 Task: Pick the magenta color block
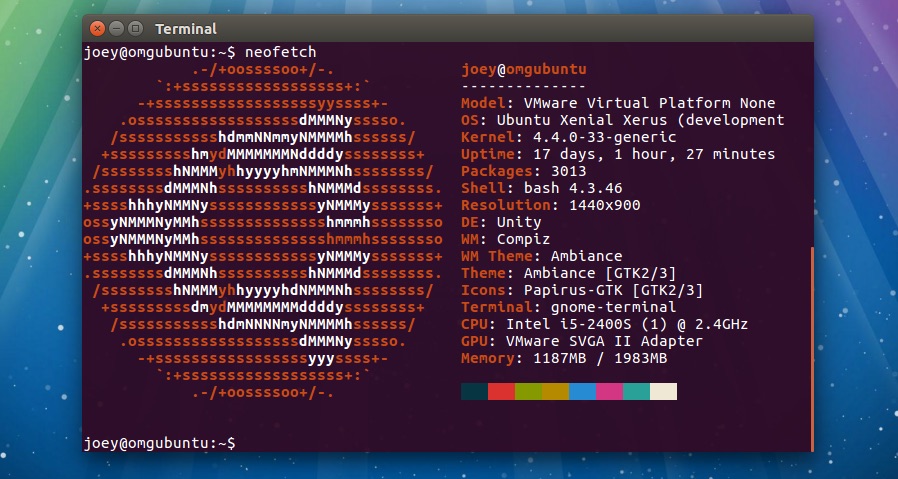point(609,391)
